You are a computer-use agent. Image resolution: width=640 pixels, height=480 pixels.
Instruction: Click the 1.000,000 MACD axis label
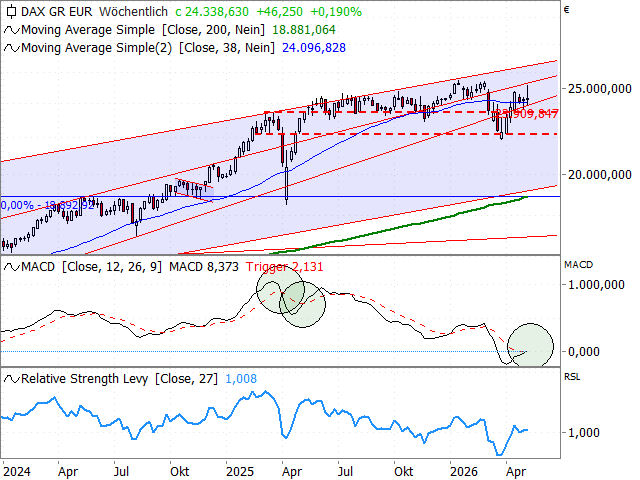pyautogui.click(x=596, y=284)
